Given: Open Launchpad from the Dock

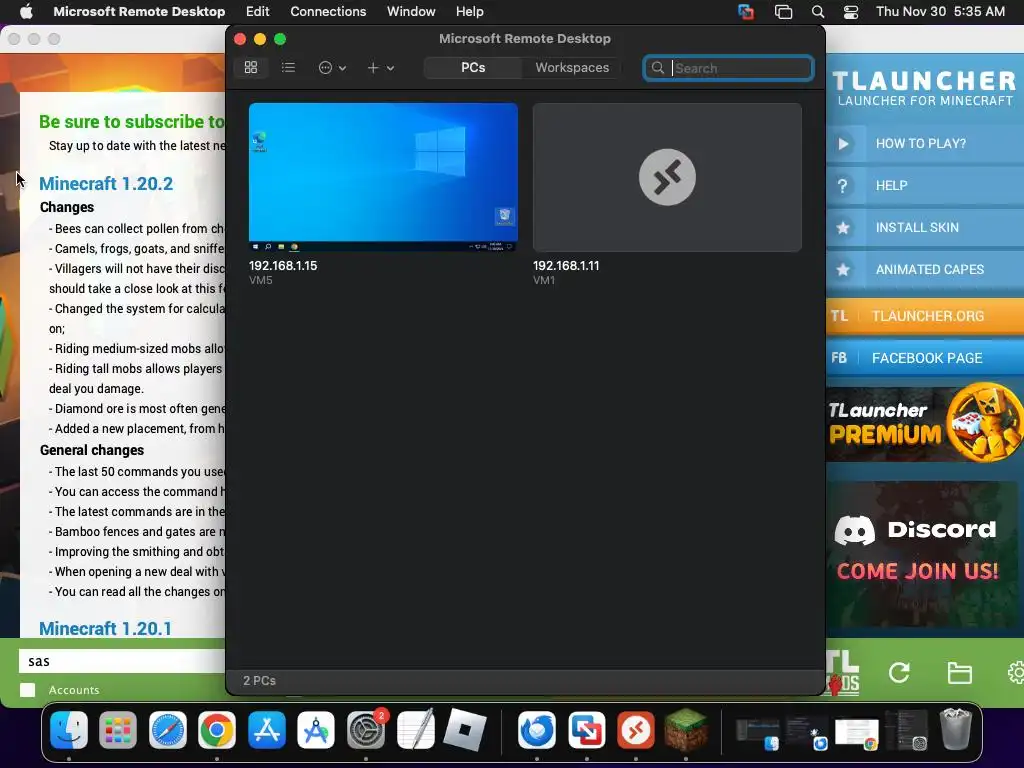Looking at the screenshot, I should click(118, 729).
